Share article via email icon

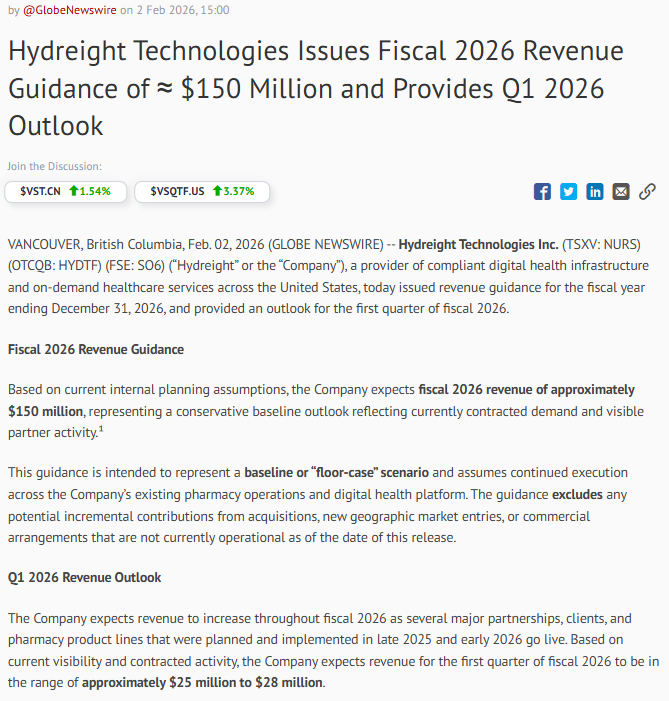(621, 192)
